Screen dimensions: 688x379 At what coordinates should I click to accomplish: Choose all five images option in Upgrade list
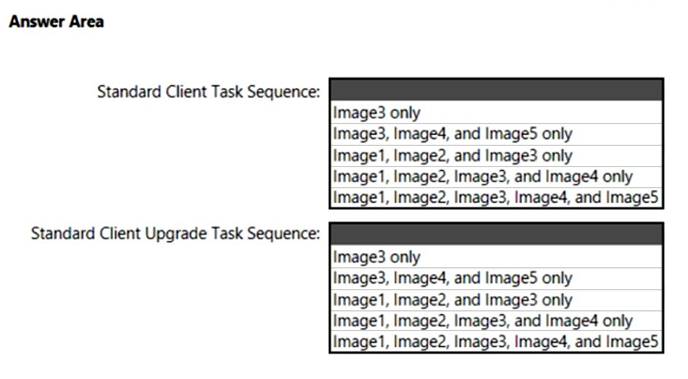(x=496, y=342)
